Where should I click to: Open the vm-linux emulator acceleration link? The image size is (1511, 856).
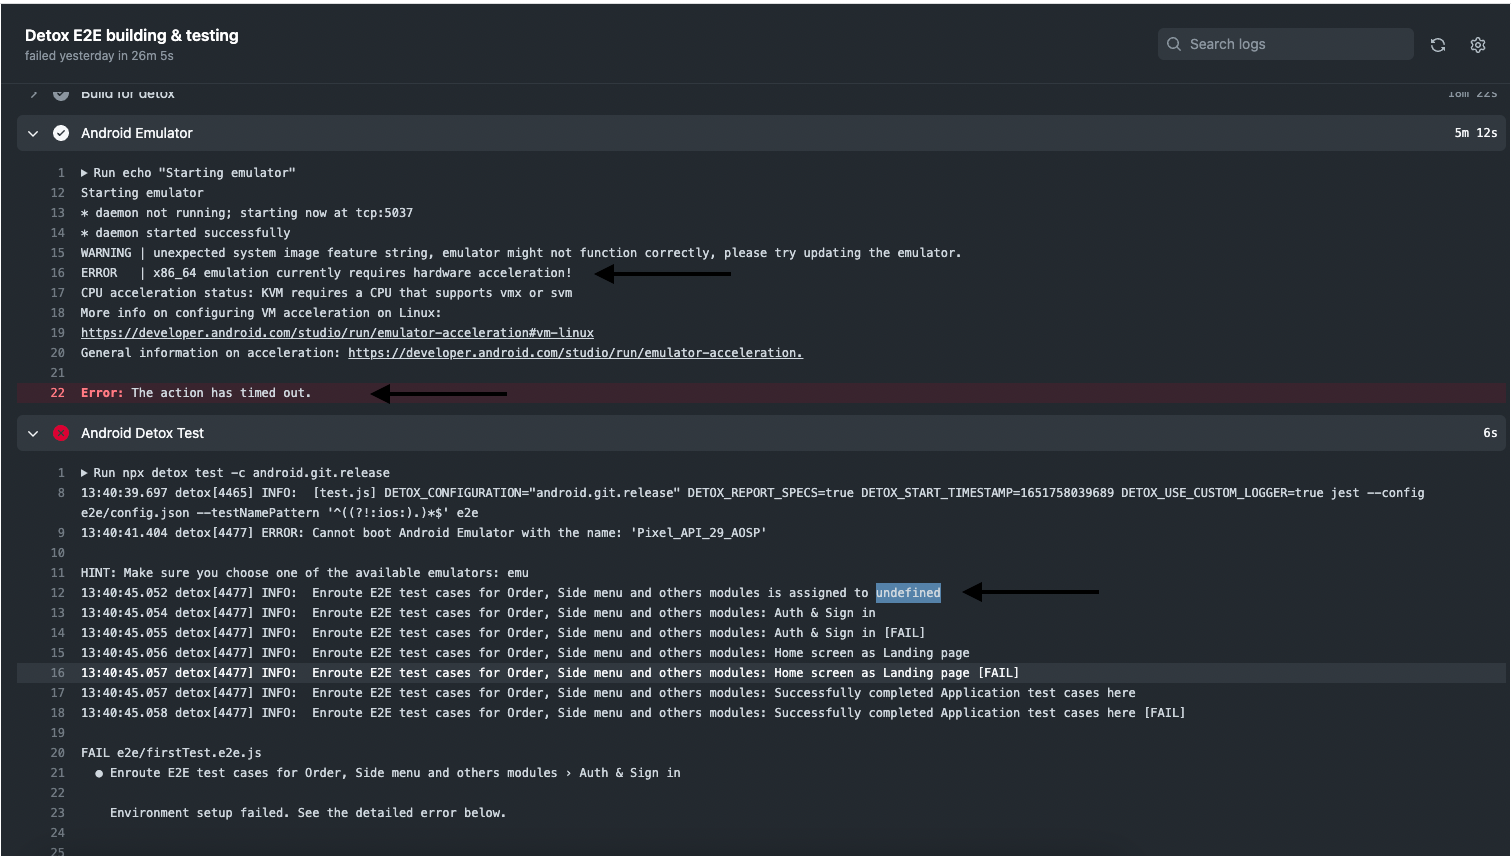pos(336,332)
